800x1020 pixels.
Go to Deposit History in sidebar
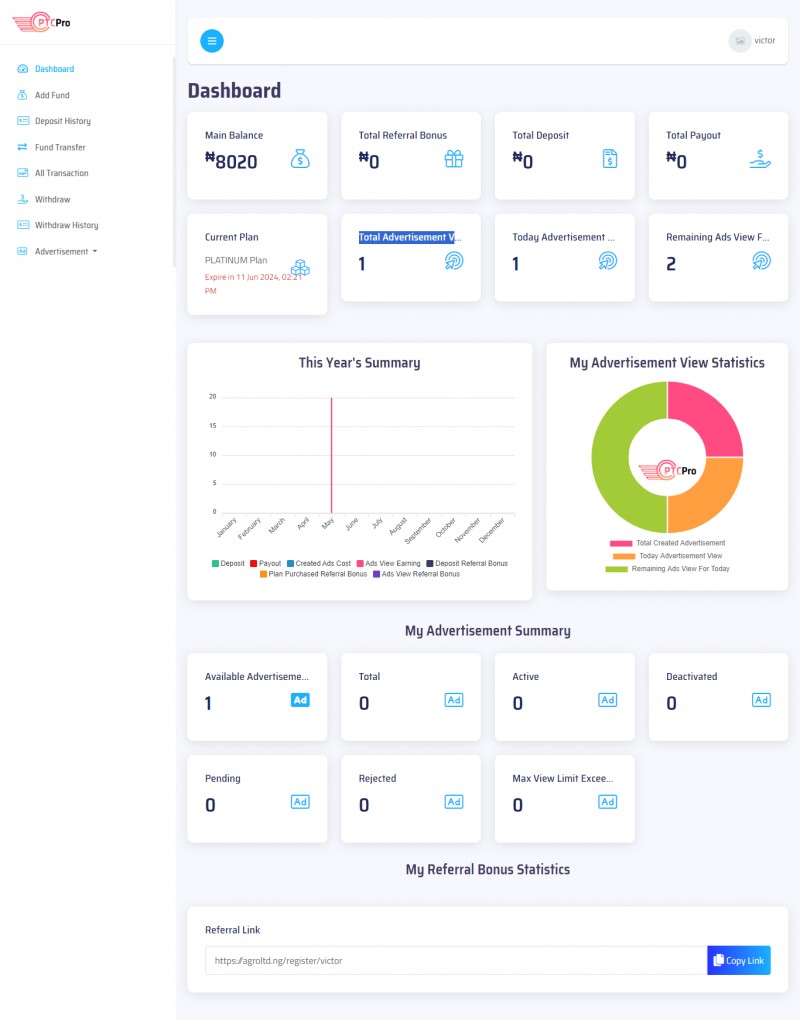coord(63,121)
